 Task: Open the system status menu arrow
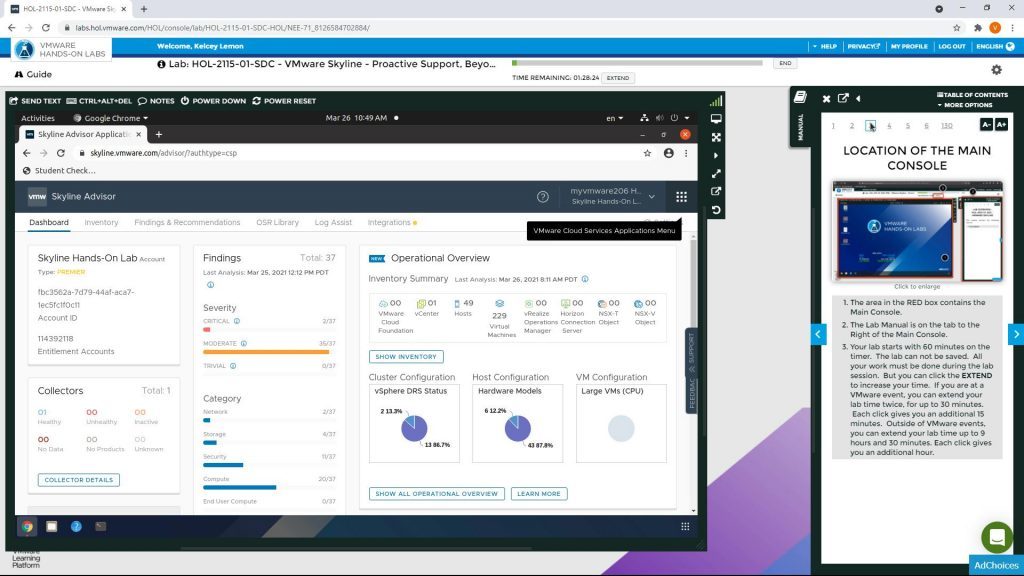pos(686,118)
